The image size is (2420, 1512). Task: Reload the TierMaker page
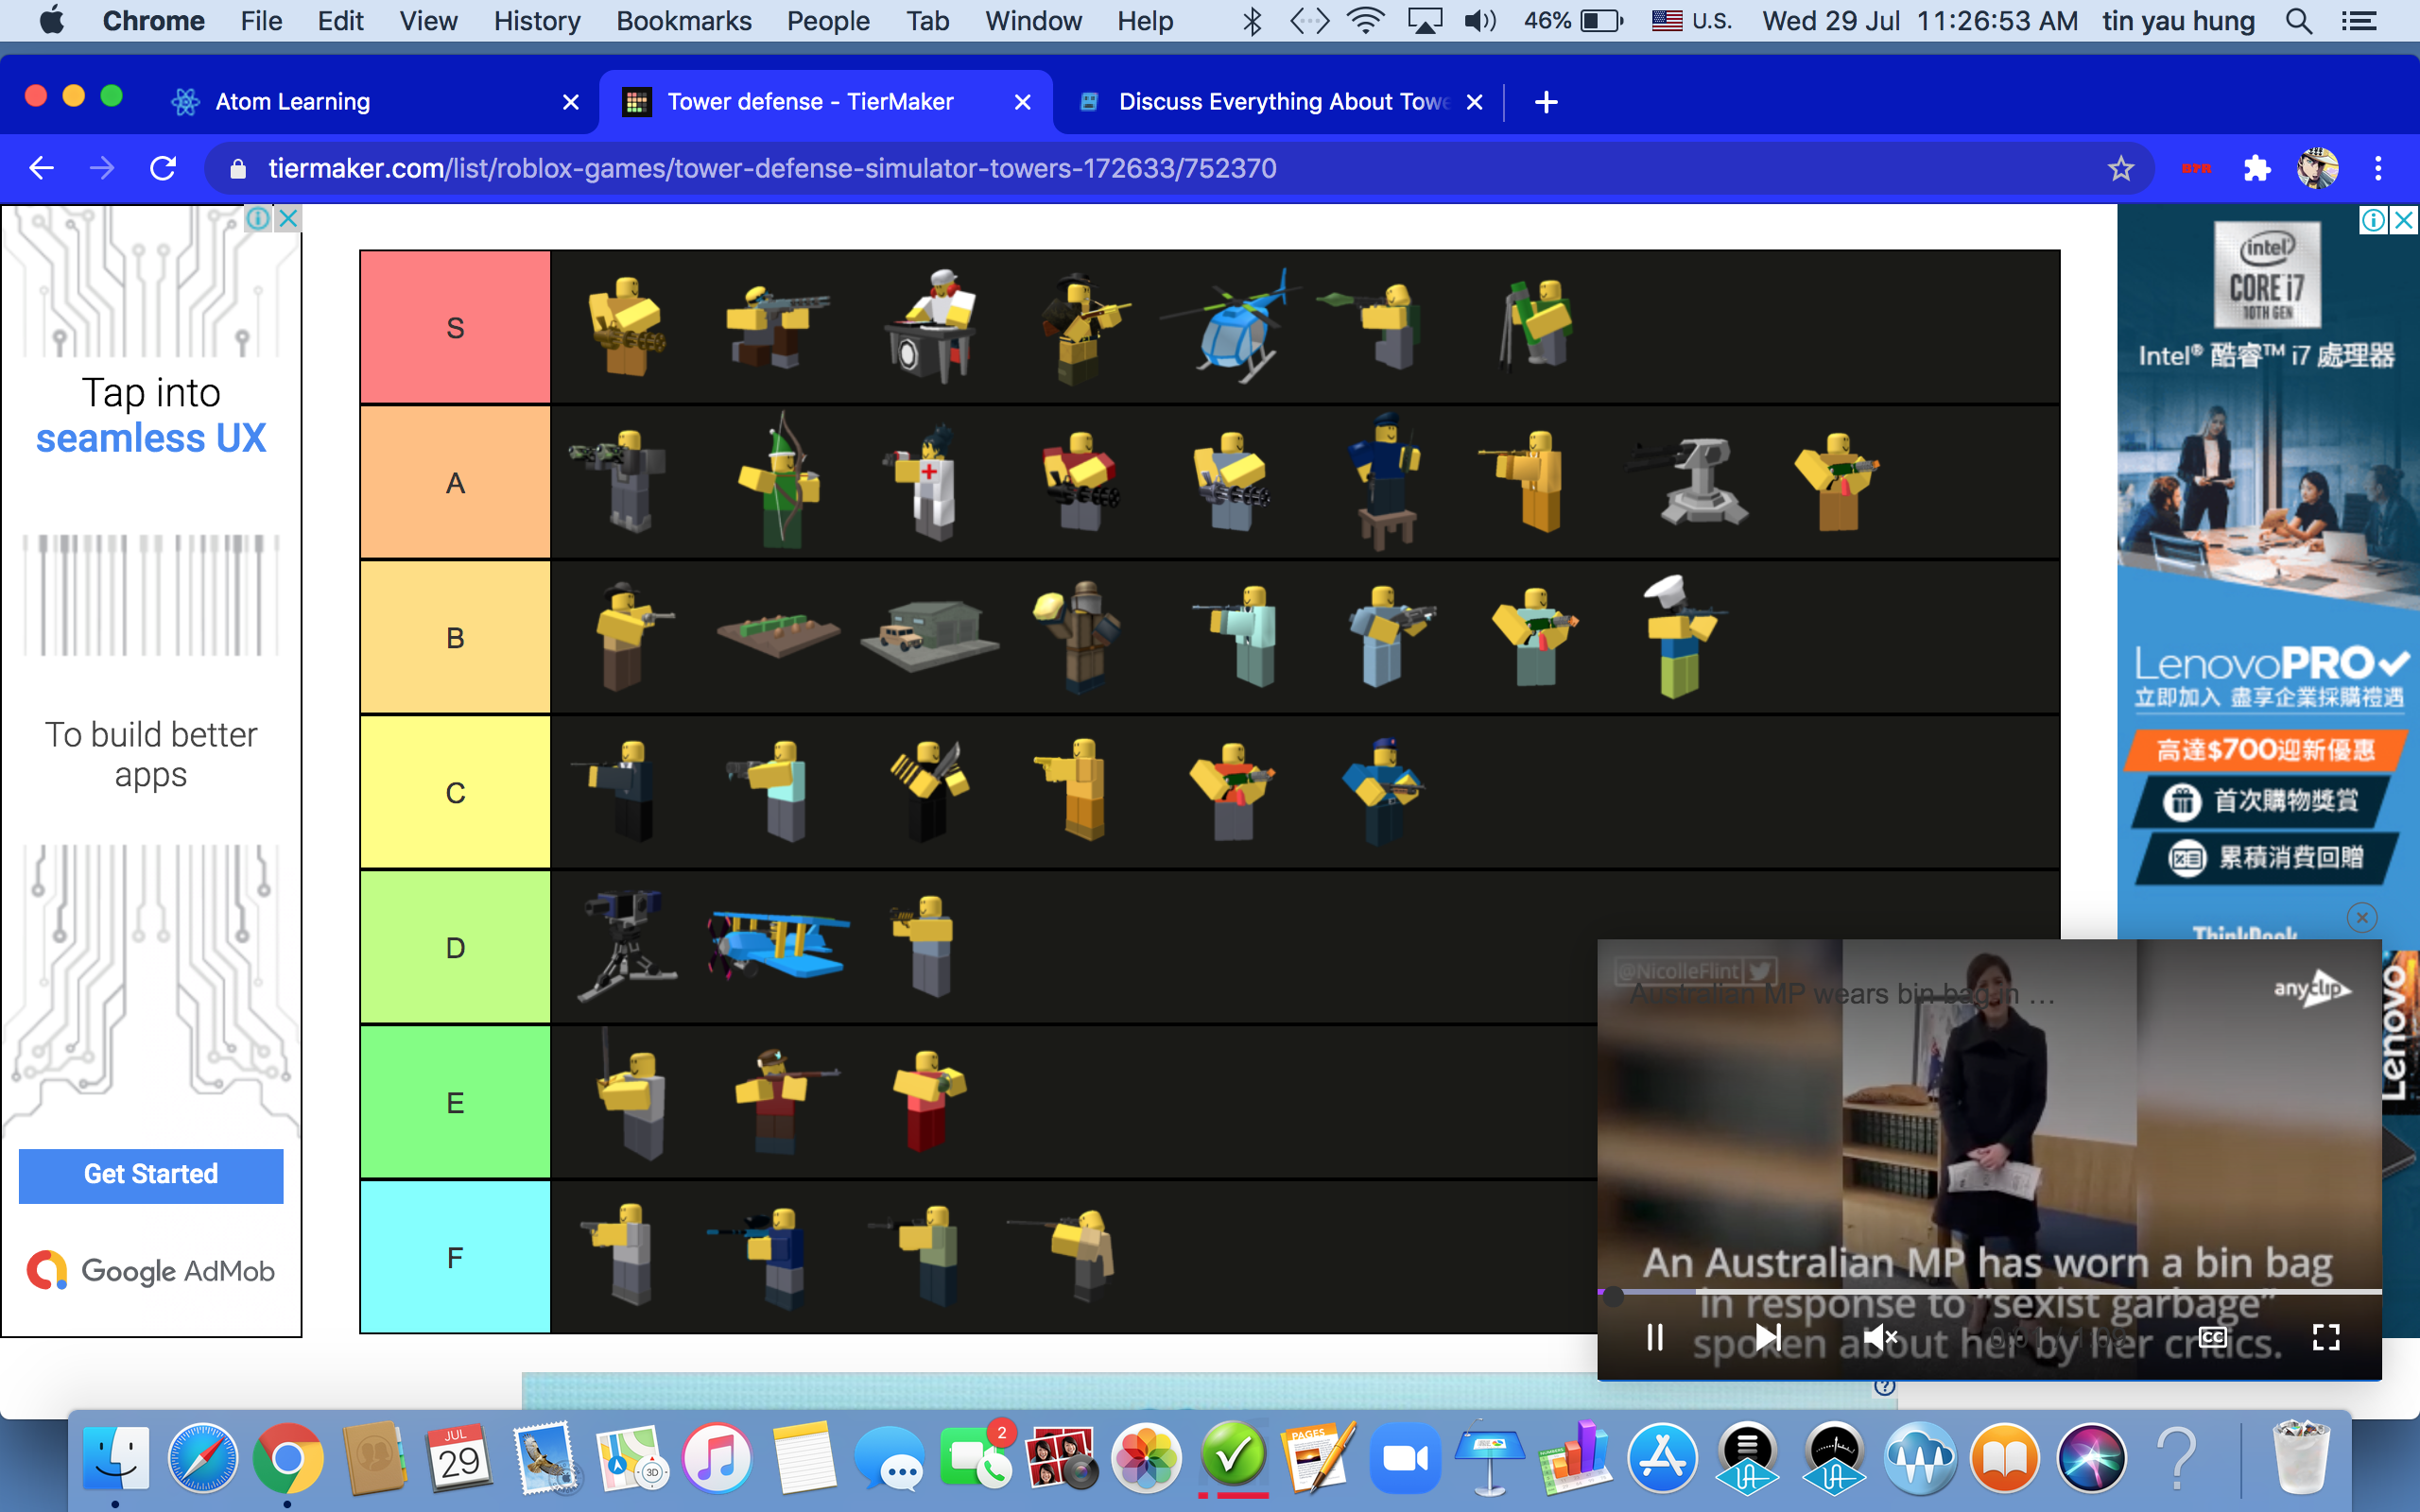pos(163,168)
